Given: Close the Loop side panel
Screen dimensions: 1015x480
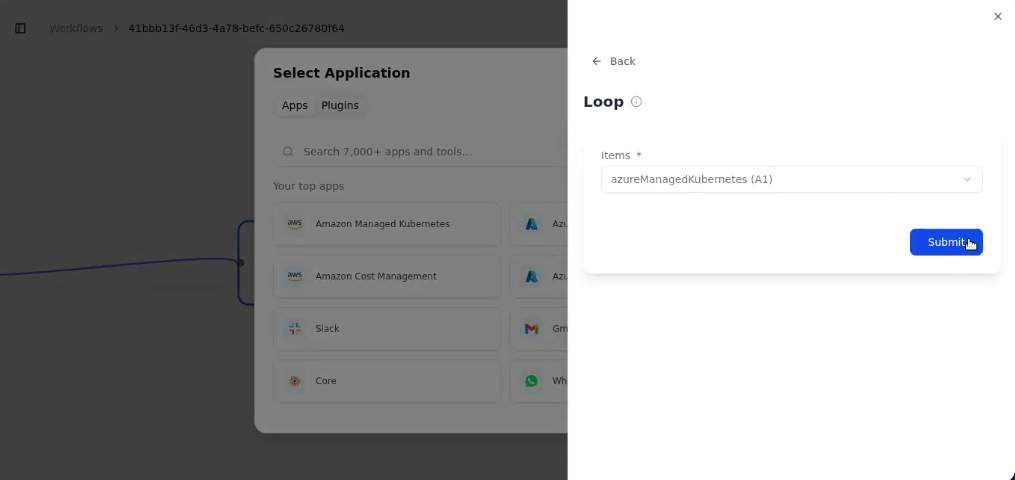Looking at the screenshot, I should pos(998,17).
